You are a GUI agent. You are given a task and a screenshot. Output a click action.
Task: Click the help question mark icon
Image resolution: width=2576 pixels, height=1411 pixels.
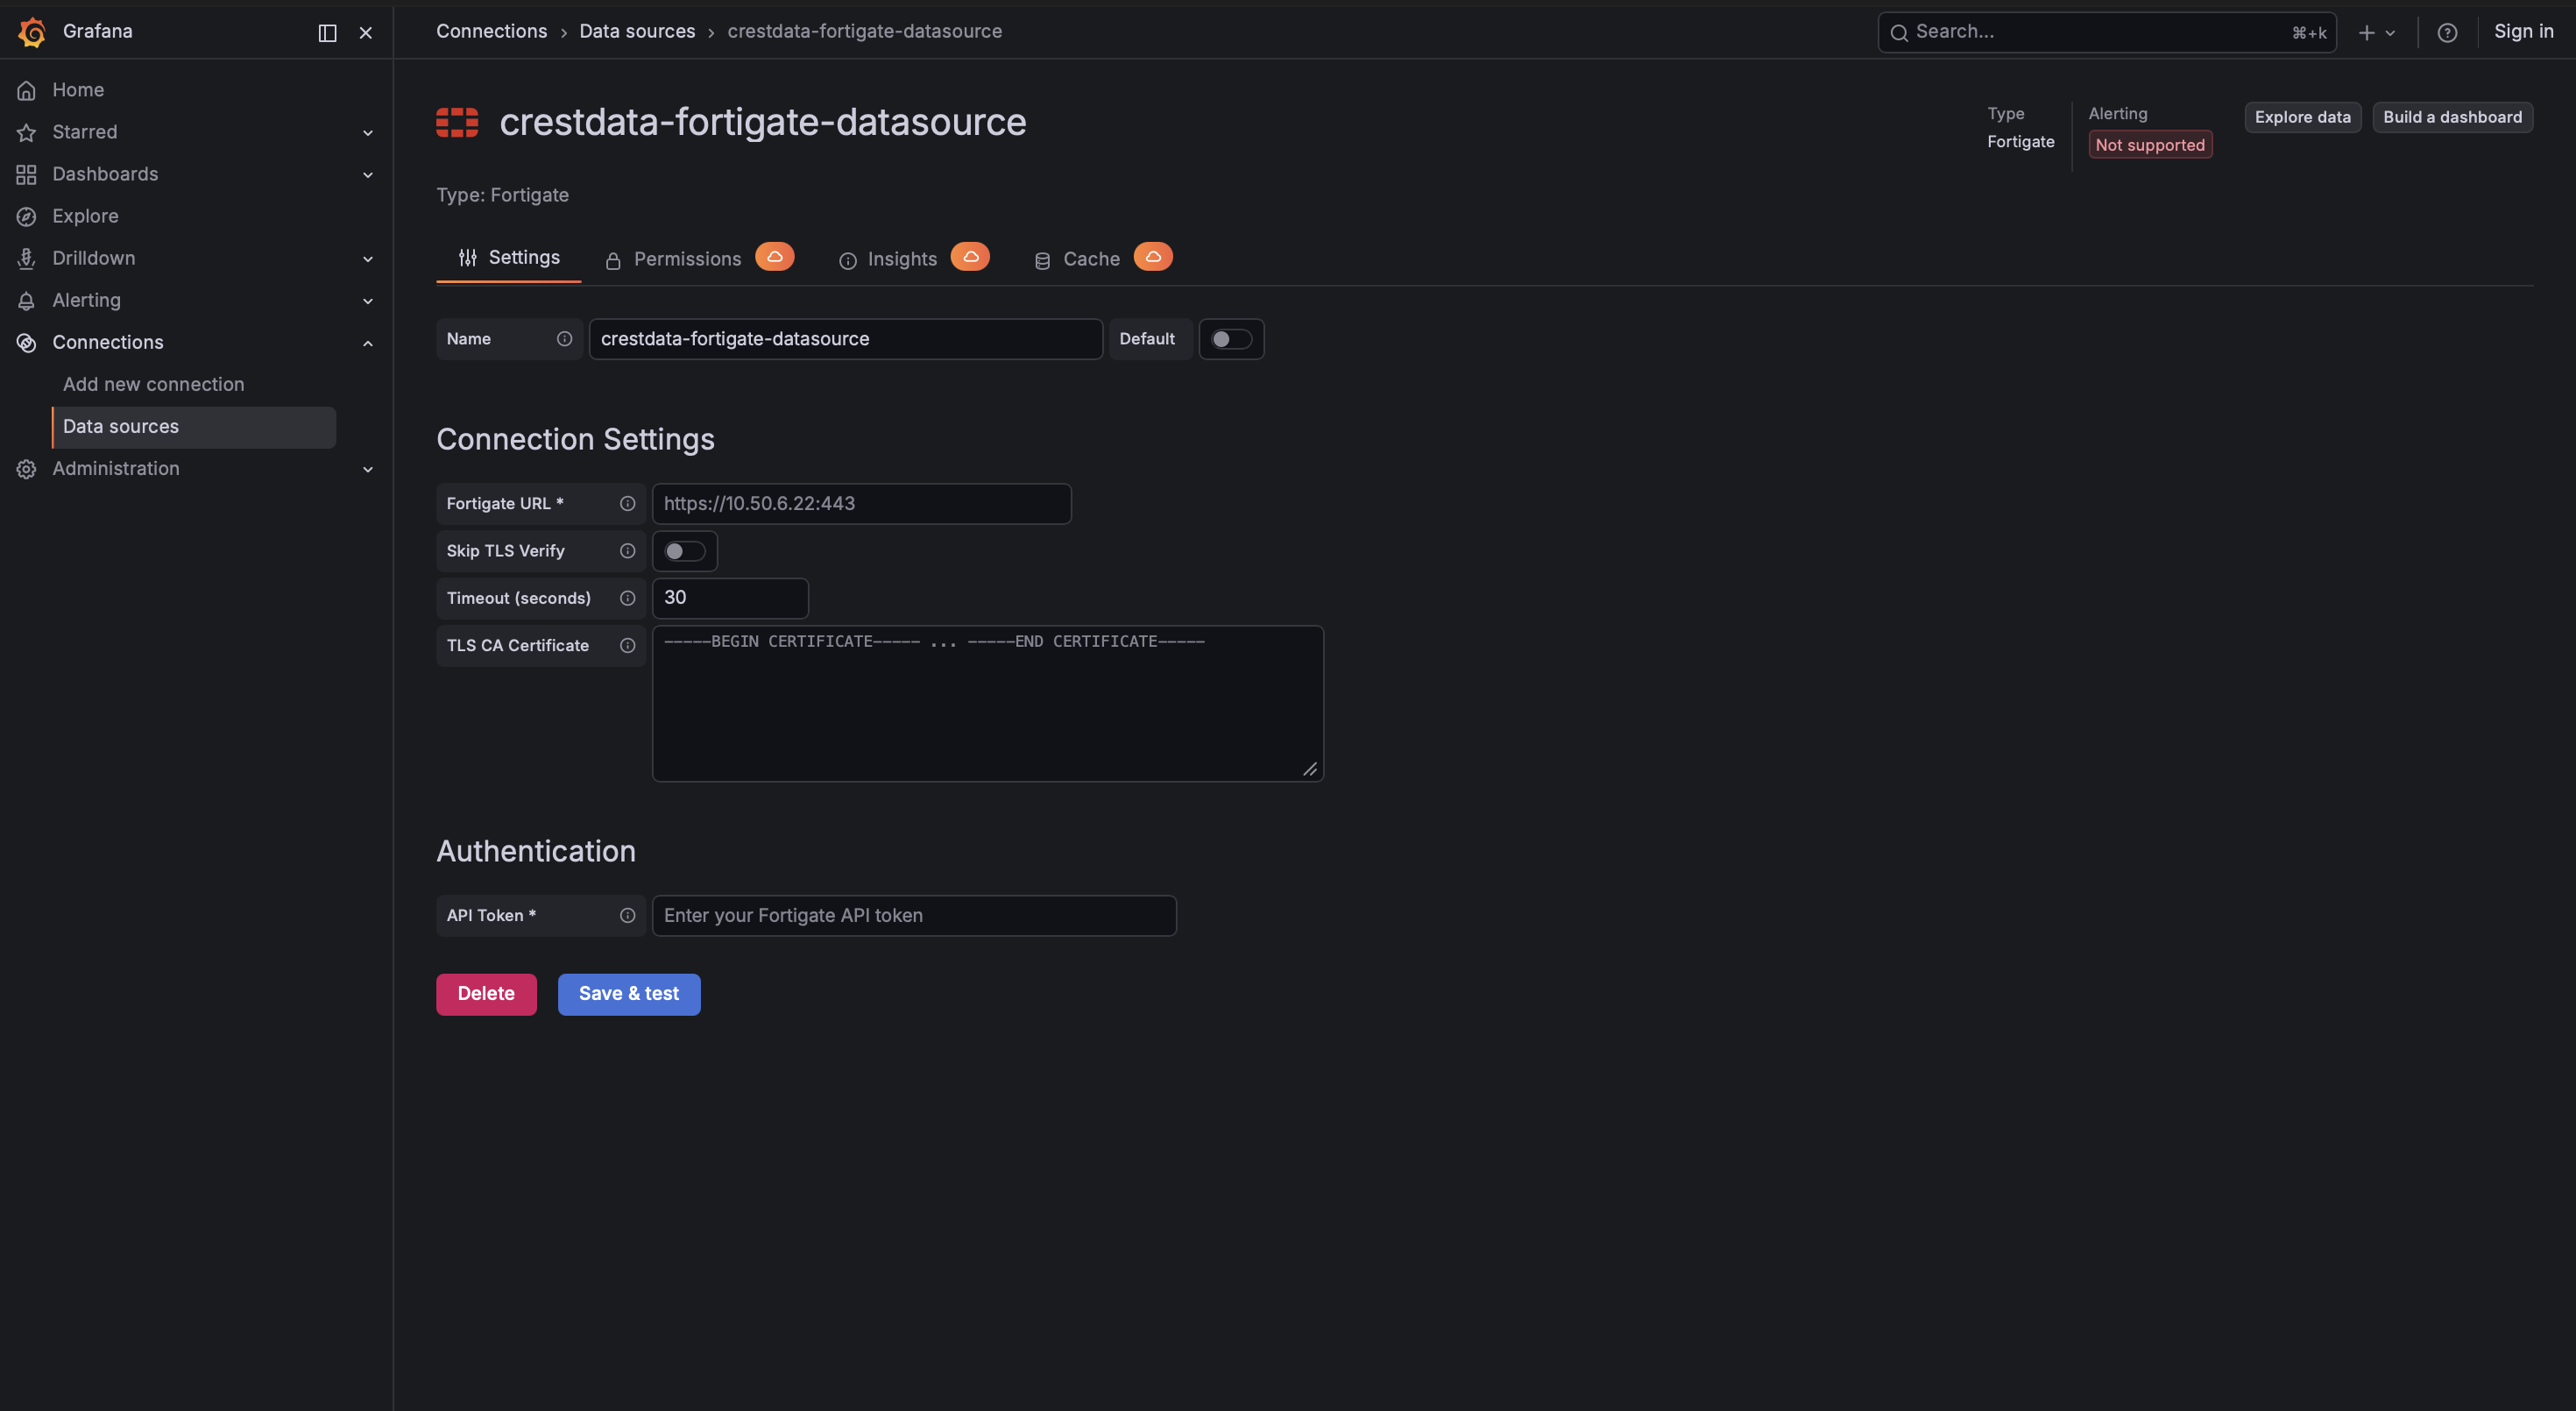coord(2447,32)
